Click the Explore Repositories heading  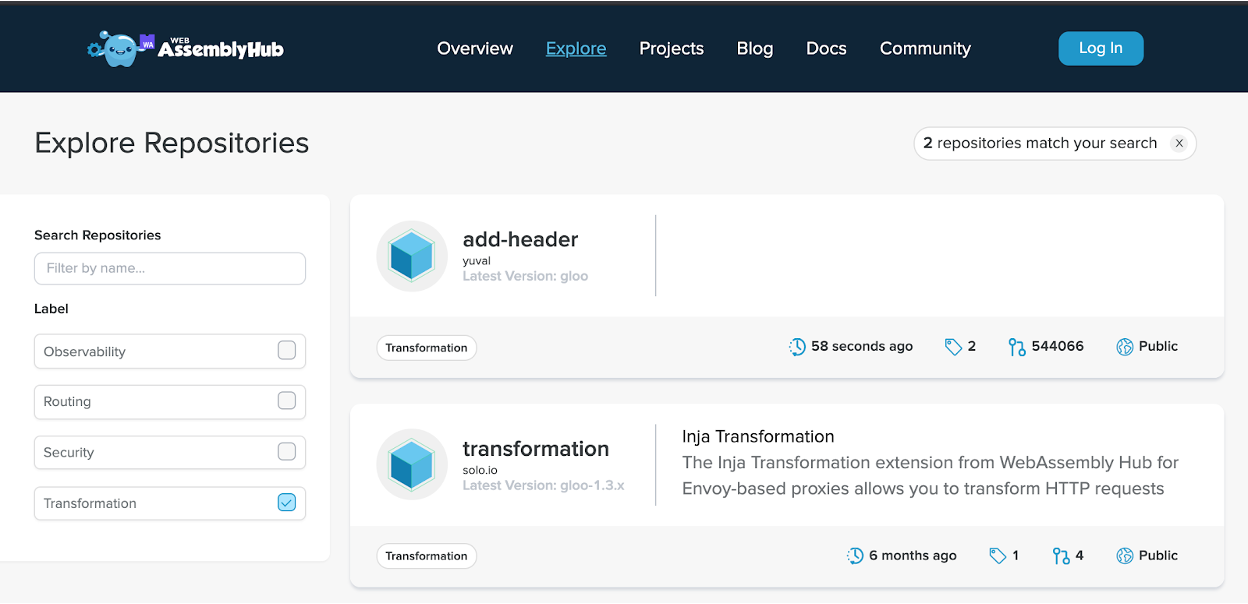[172, 143]
